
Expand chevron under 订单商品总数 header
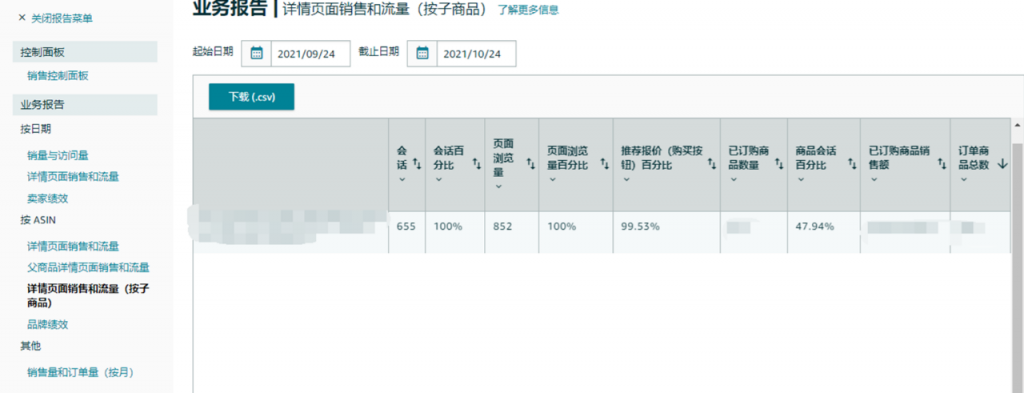tap(963, 180)
